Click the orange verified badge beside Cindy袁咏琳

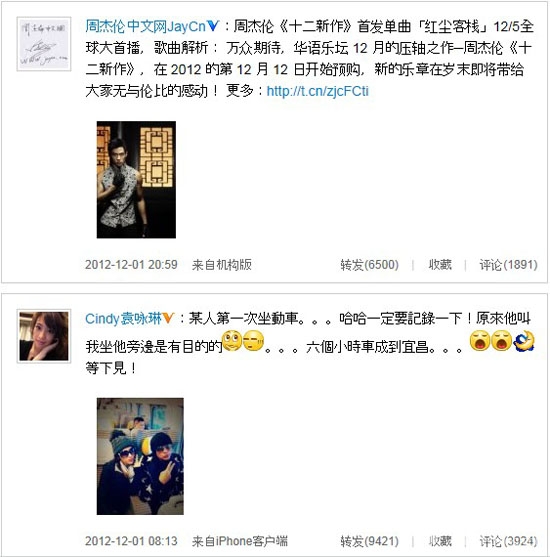coord(168,318)
